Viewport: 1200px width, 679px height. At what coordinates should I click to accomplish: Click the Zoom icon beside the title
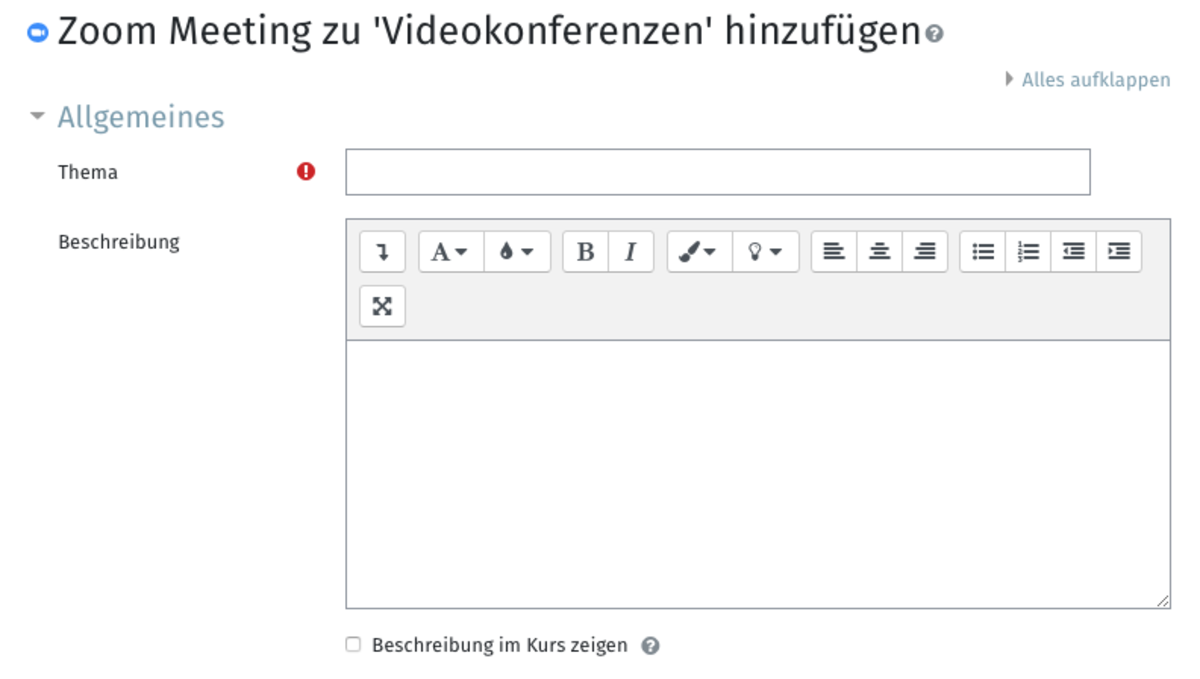tap(37, 34)
